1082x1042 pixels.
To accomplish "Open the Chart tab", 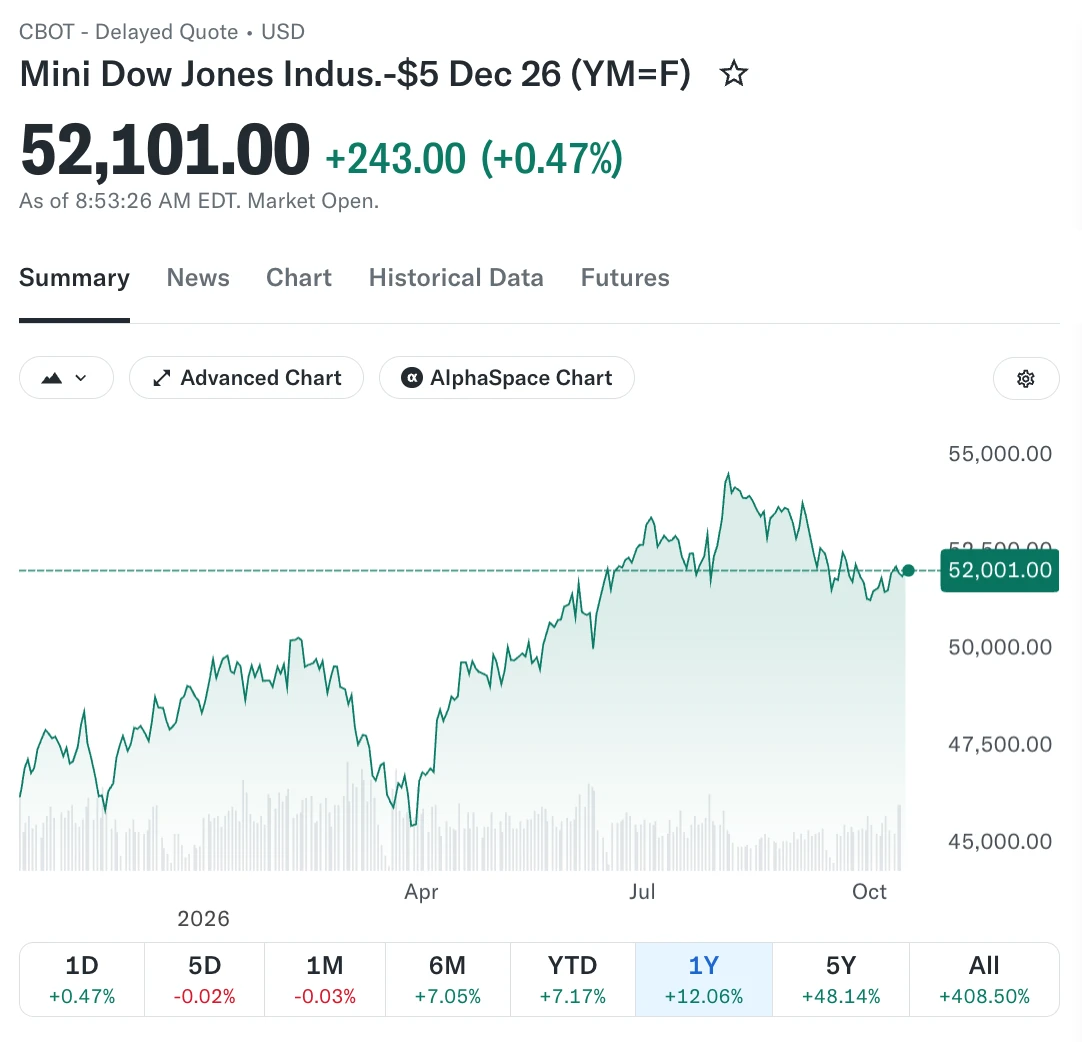I will [x=299, y=277].
